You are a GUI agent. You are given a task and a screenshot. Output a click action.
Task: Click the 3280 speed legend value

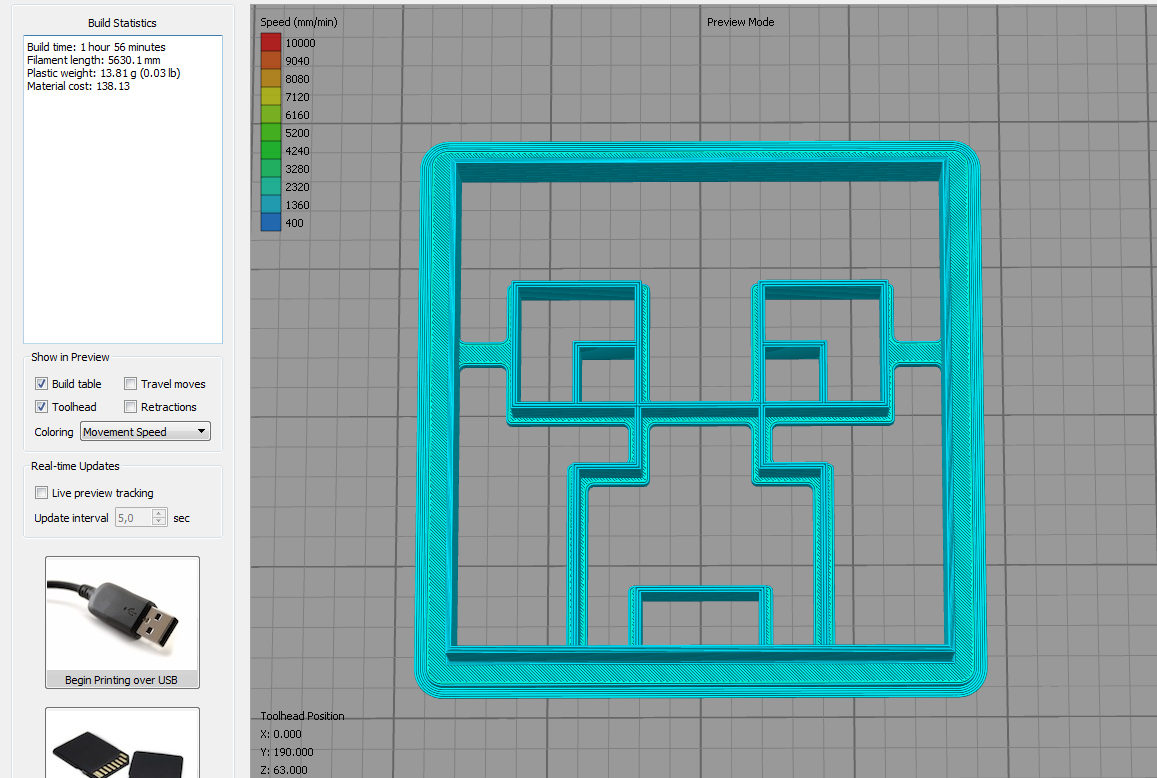[297, 169]
